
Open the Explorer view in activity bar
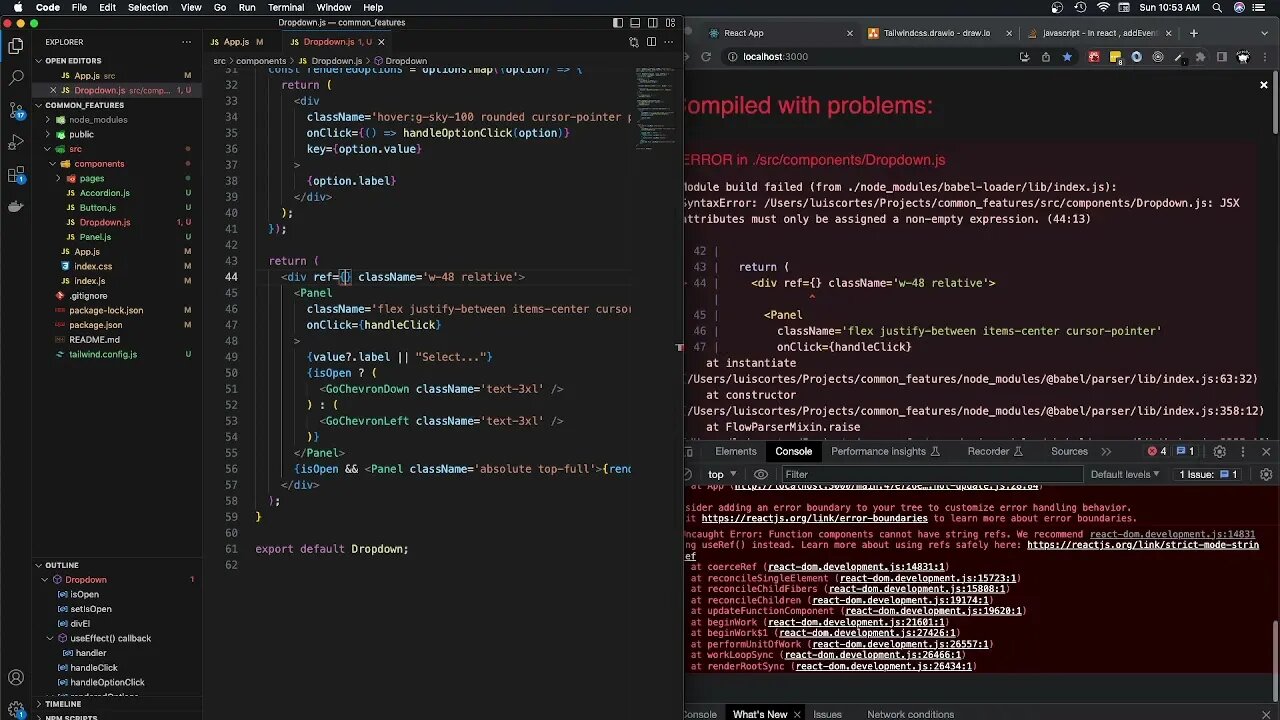pyautogui.click(x=16, y=45)
